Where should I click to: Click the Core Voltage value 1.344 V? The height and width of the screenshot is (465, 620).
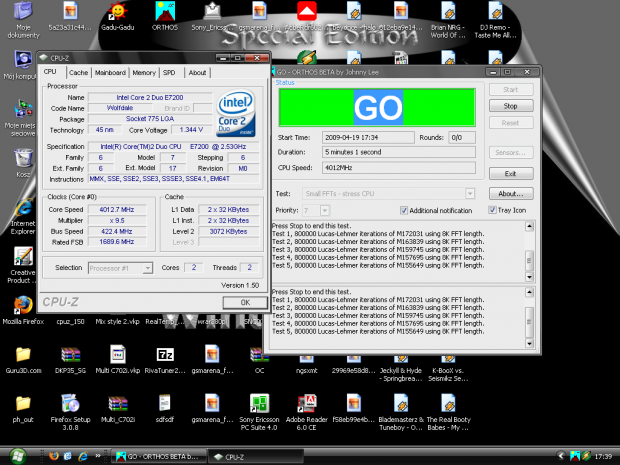tap(191, 130)
